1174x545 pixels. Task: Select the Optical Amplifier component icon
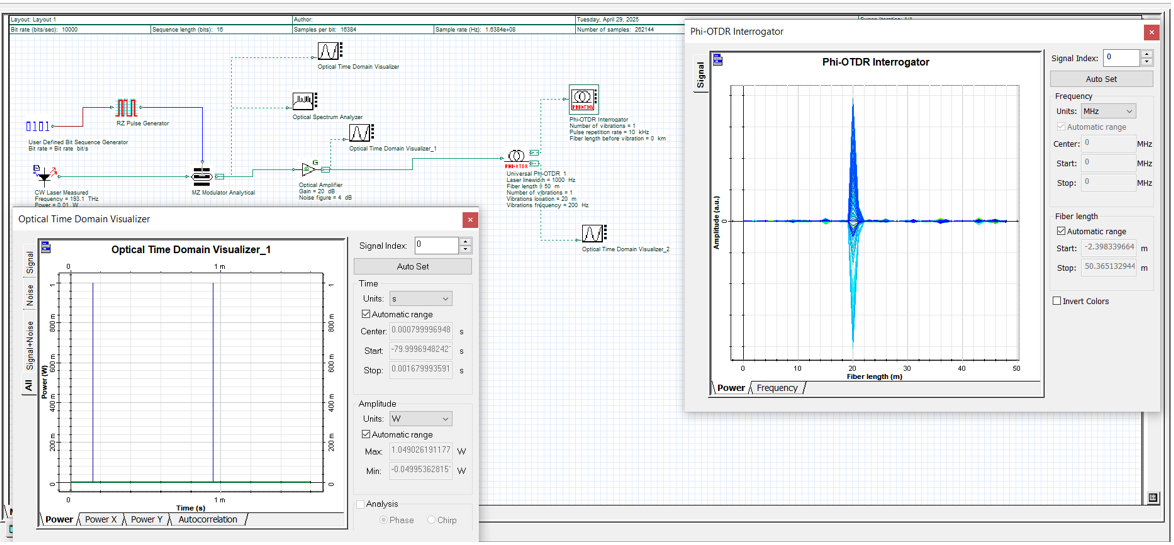(x=309, y=170)
